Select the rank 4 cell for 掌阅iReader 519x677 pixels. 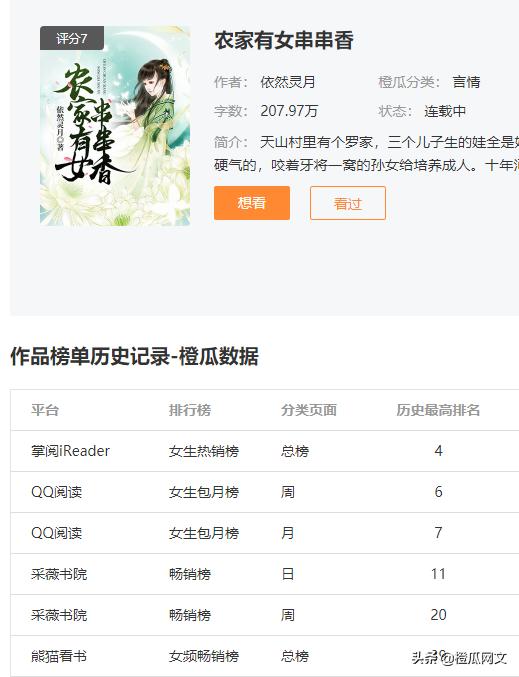(438, 451)
